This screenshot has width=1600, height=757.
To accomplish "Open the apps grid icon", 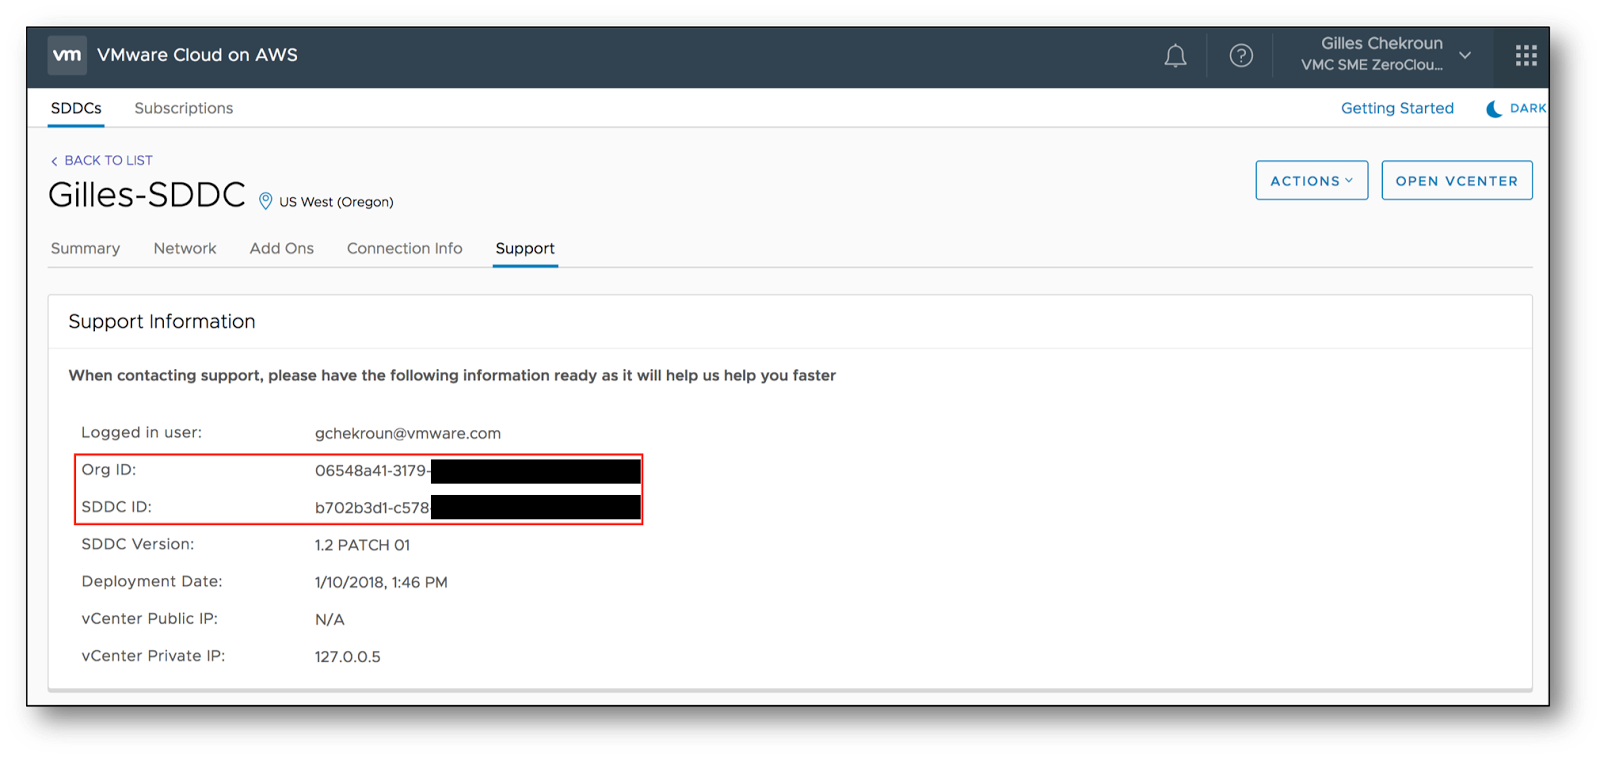I will pyautogui.click(x=1526, y=56).
